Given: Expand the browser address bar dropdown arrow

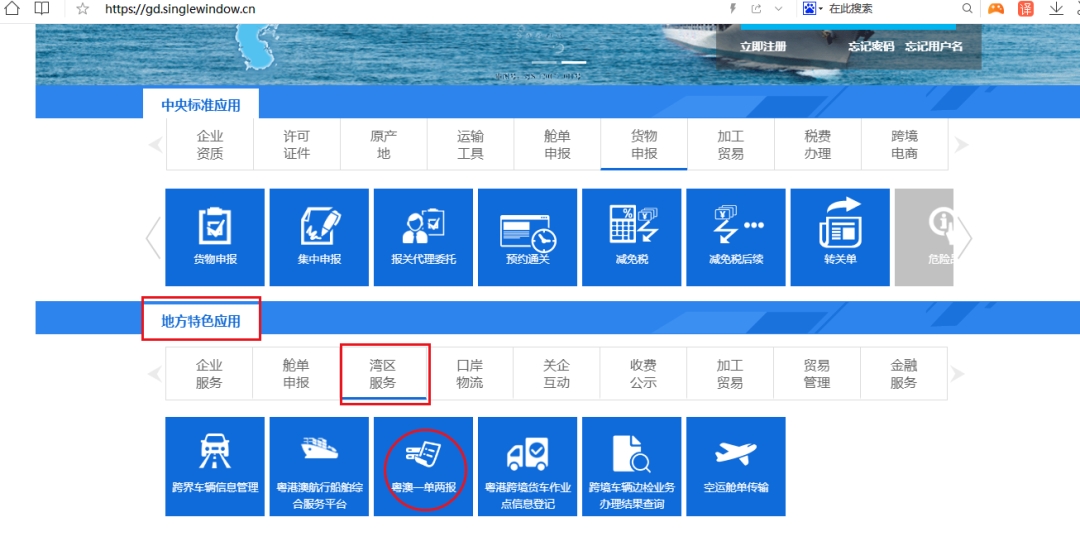Looking at the screenshot, I should [778, 9].
